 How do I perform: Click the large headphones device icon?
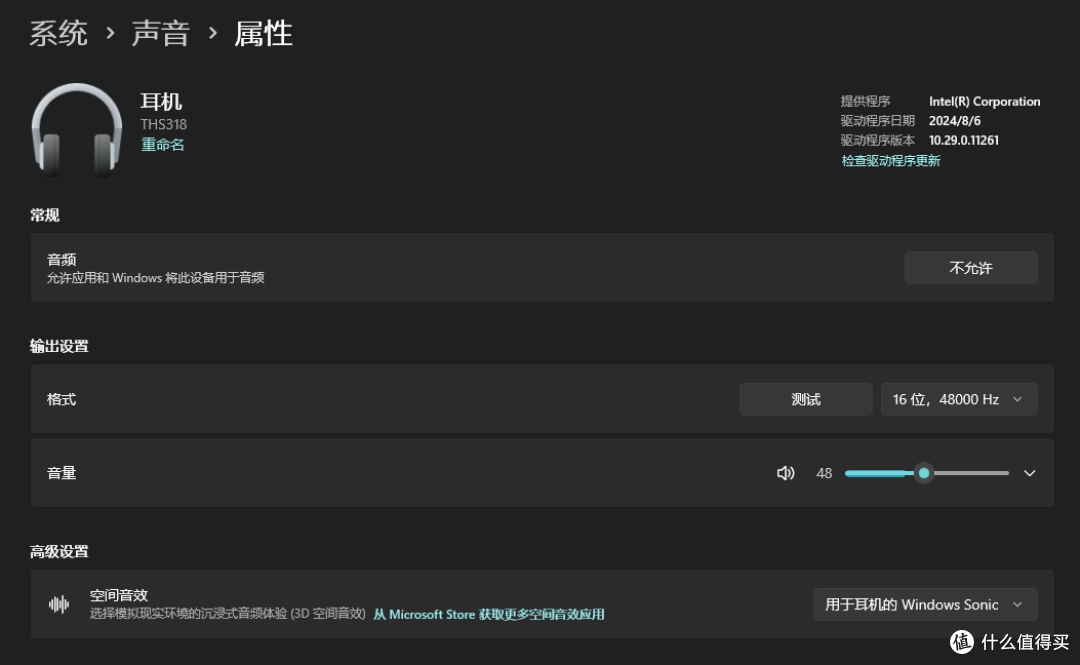click(x=76, y=130)
